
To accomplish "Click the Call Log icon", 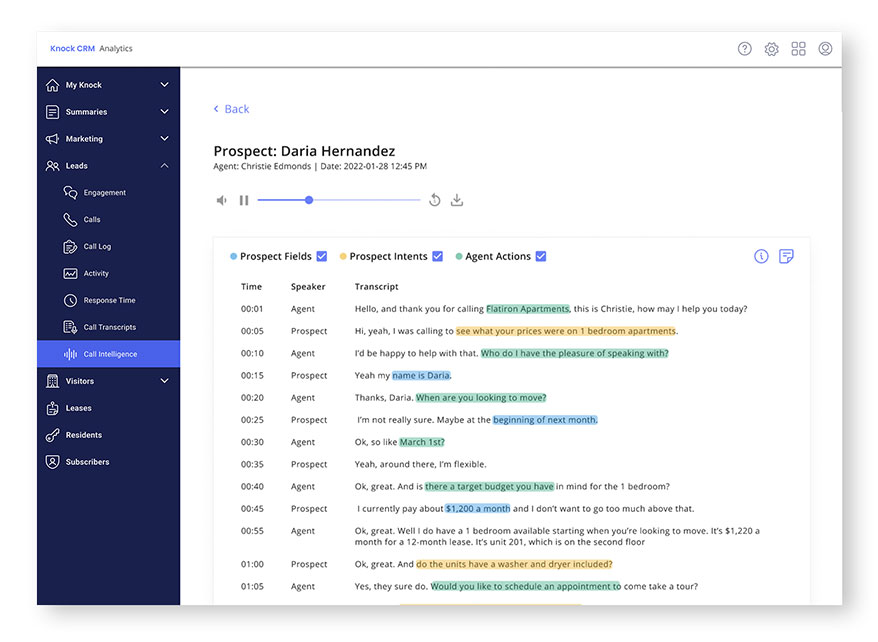I will 70,246.
